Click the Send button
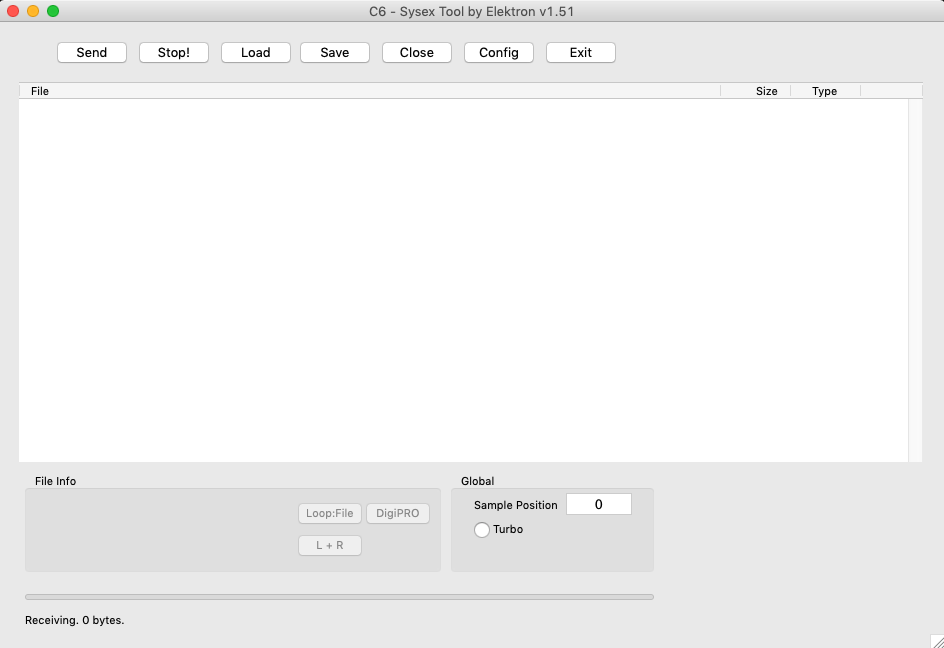The width and height of the screenshot is (944, 648). 92,52
